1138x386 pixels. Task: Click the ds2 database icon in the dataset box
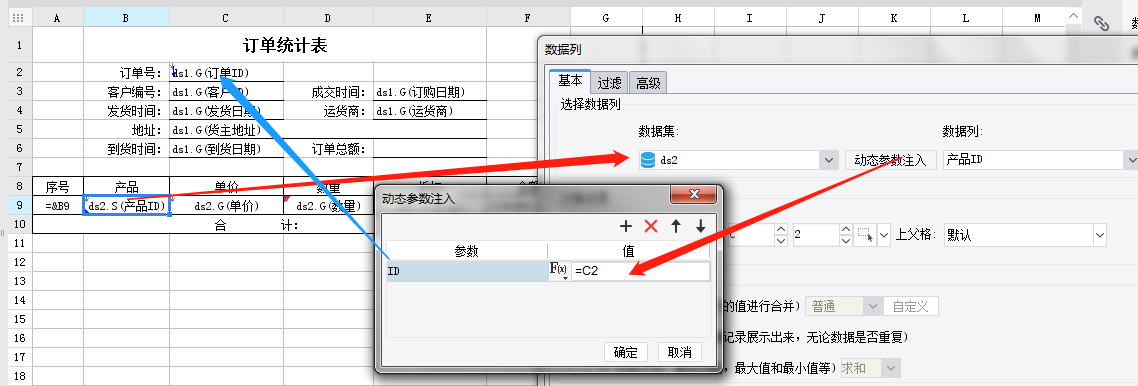point(648,160)
